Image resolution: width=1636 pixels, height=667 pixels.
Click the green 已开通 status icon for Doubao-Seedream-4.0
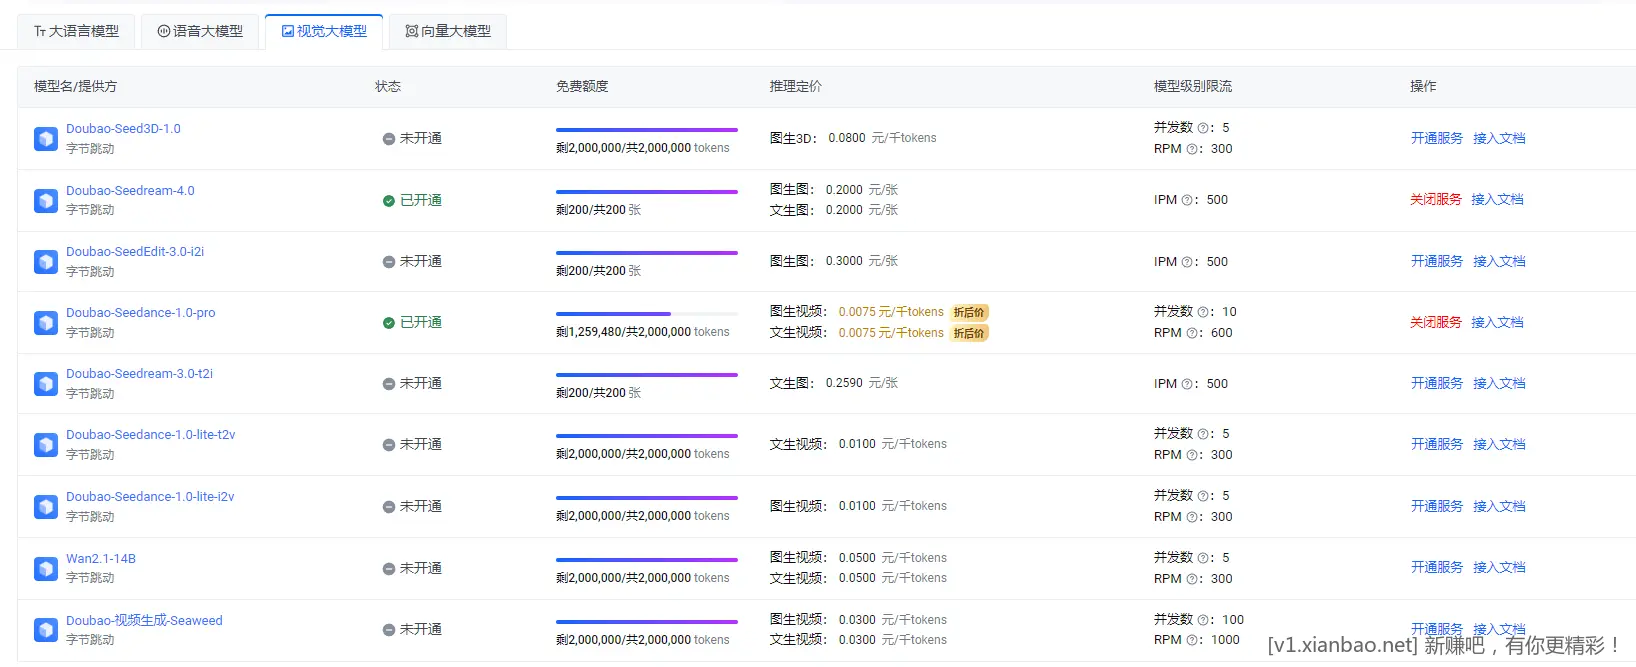(x=389, y=201)
